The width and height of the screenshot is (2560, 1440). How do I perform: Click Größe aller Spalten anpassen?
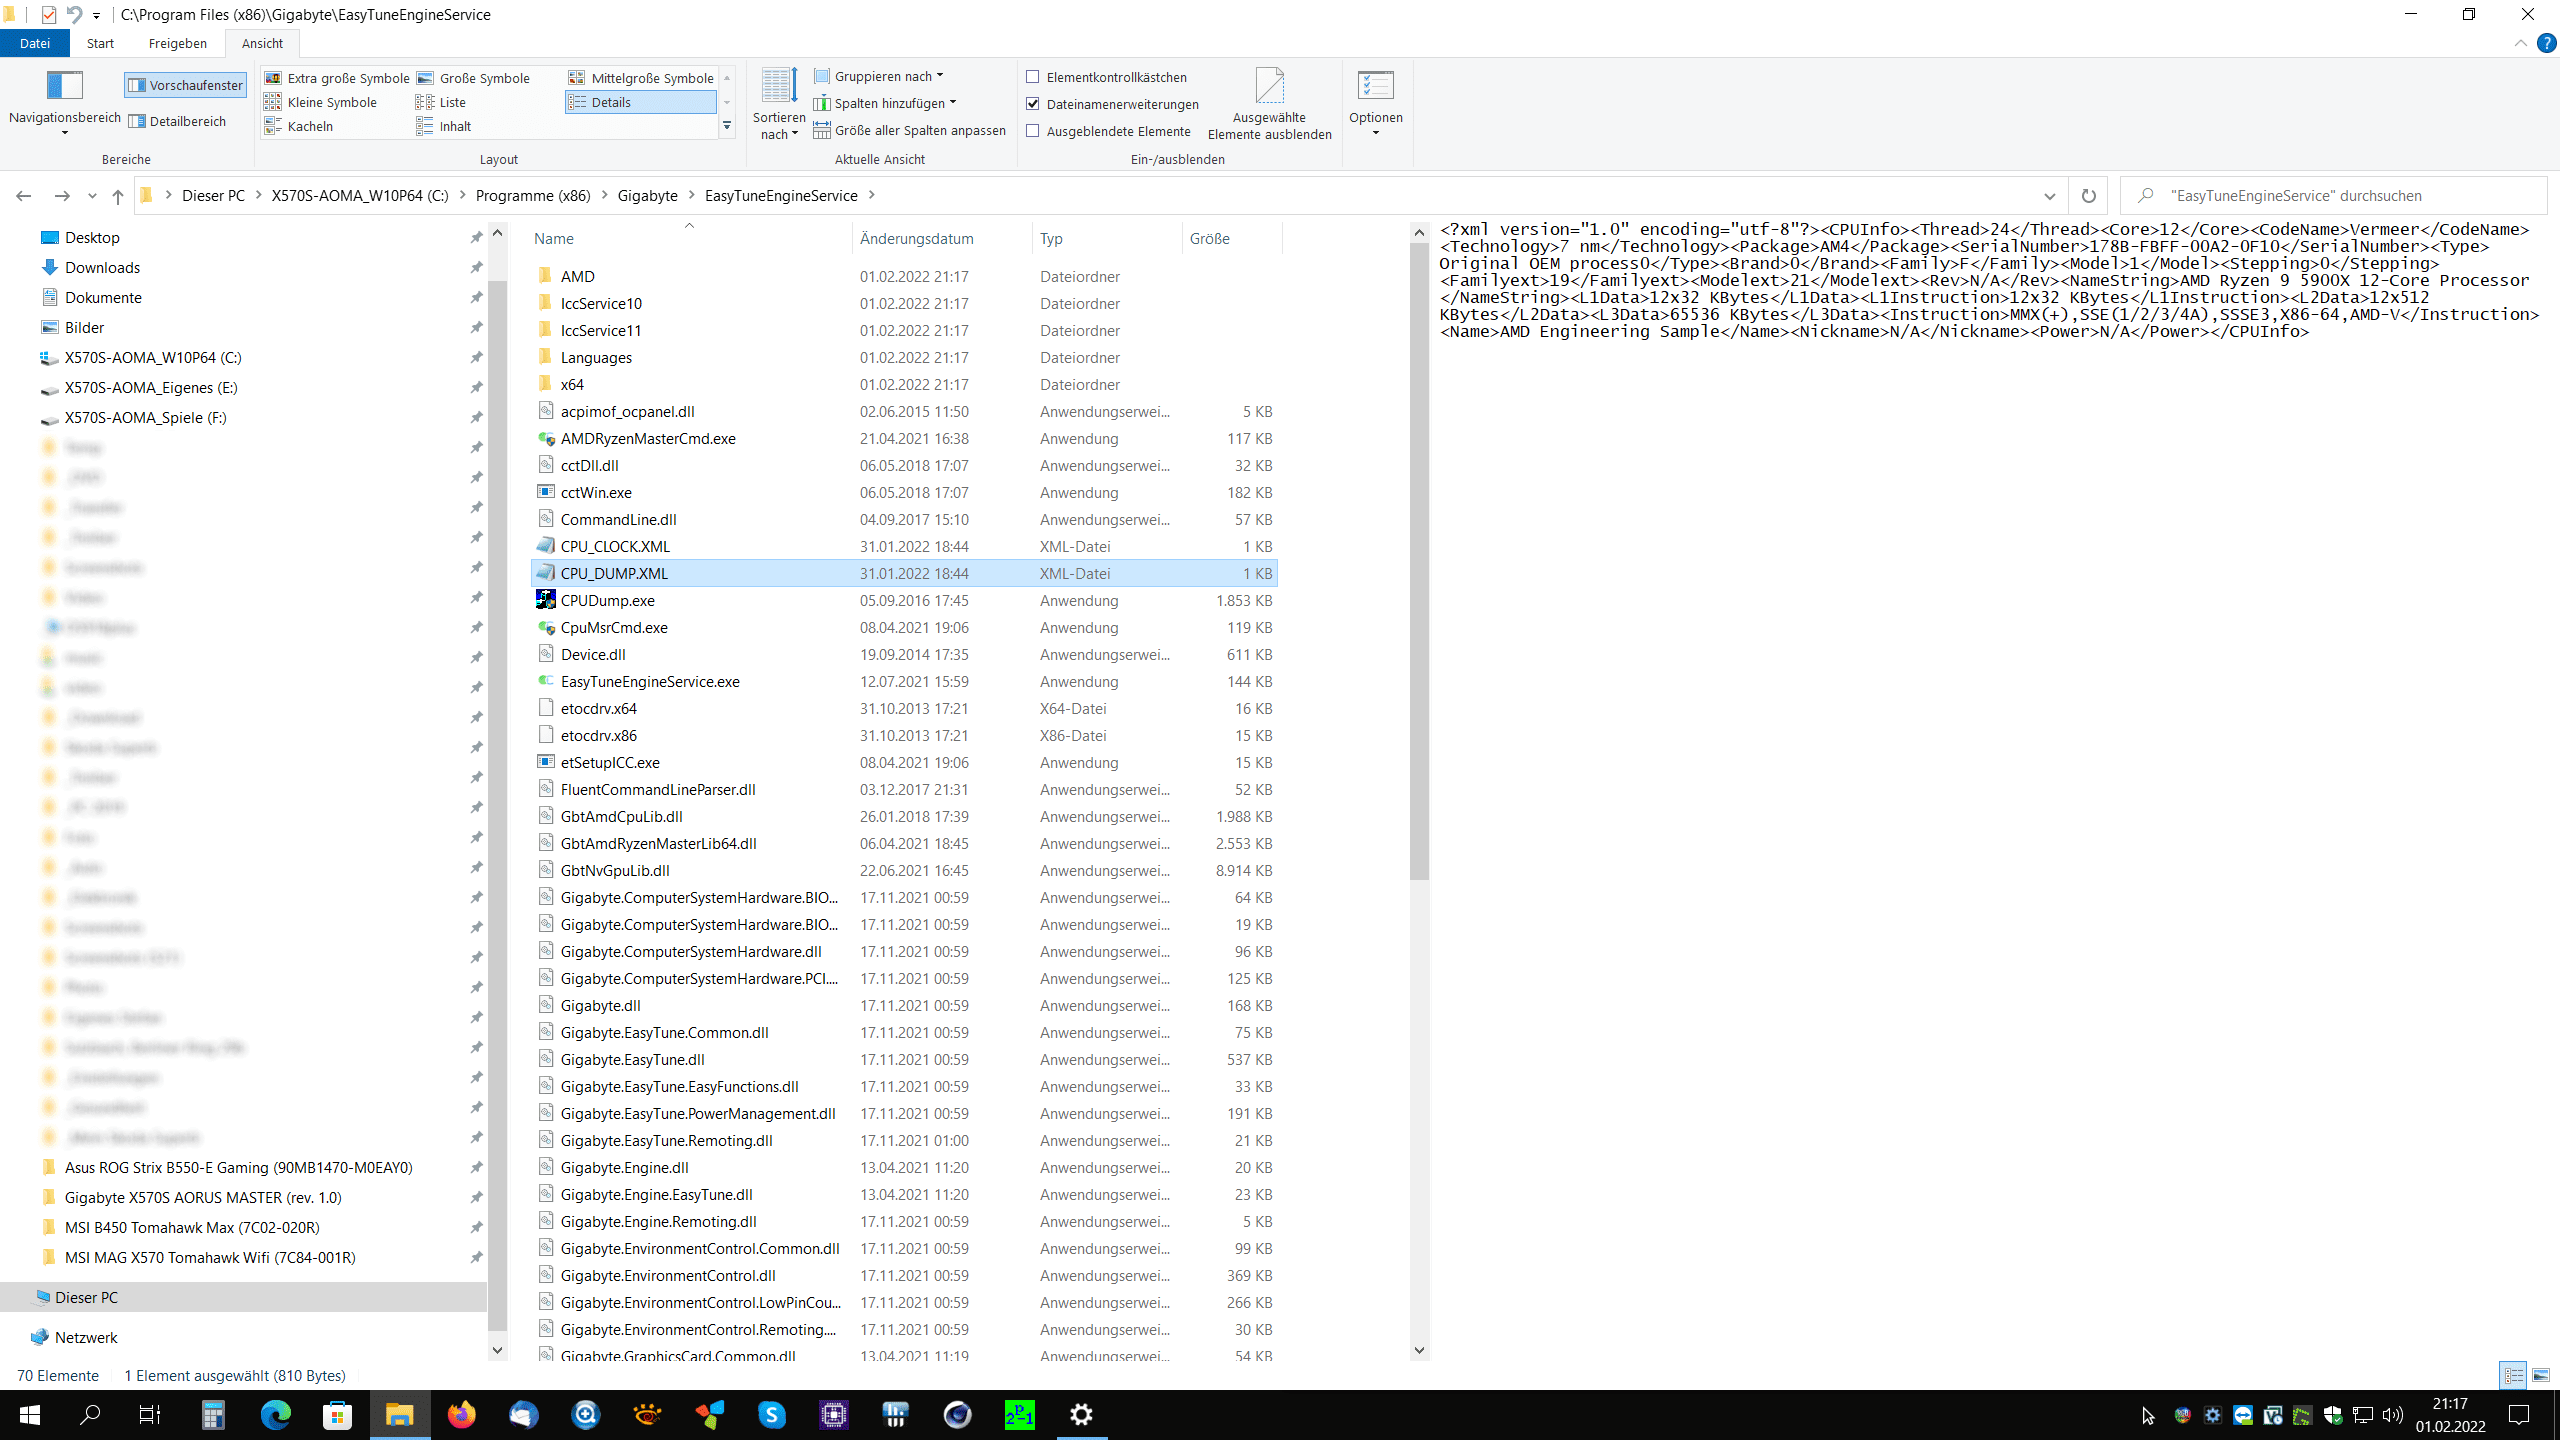910,130
